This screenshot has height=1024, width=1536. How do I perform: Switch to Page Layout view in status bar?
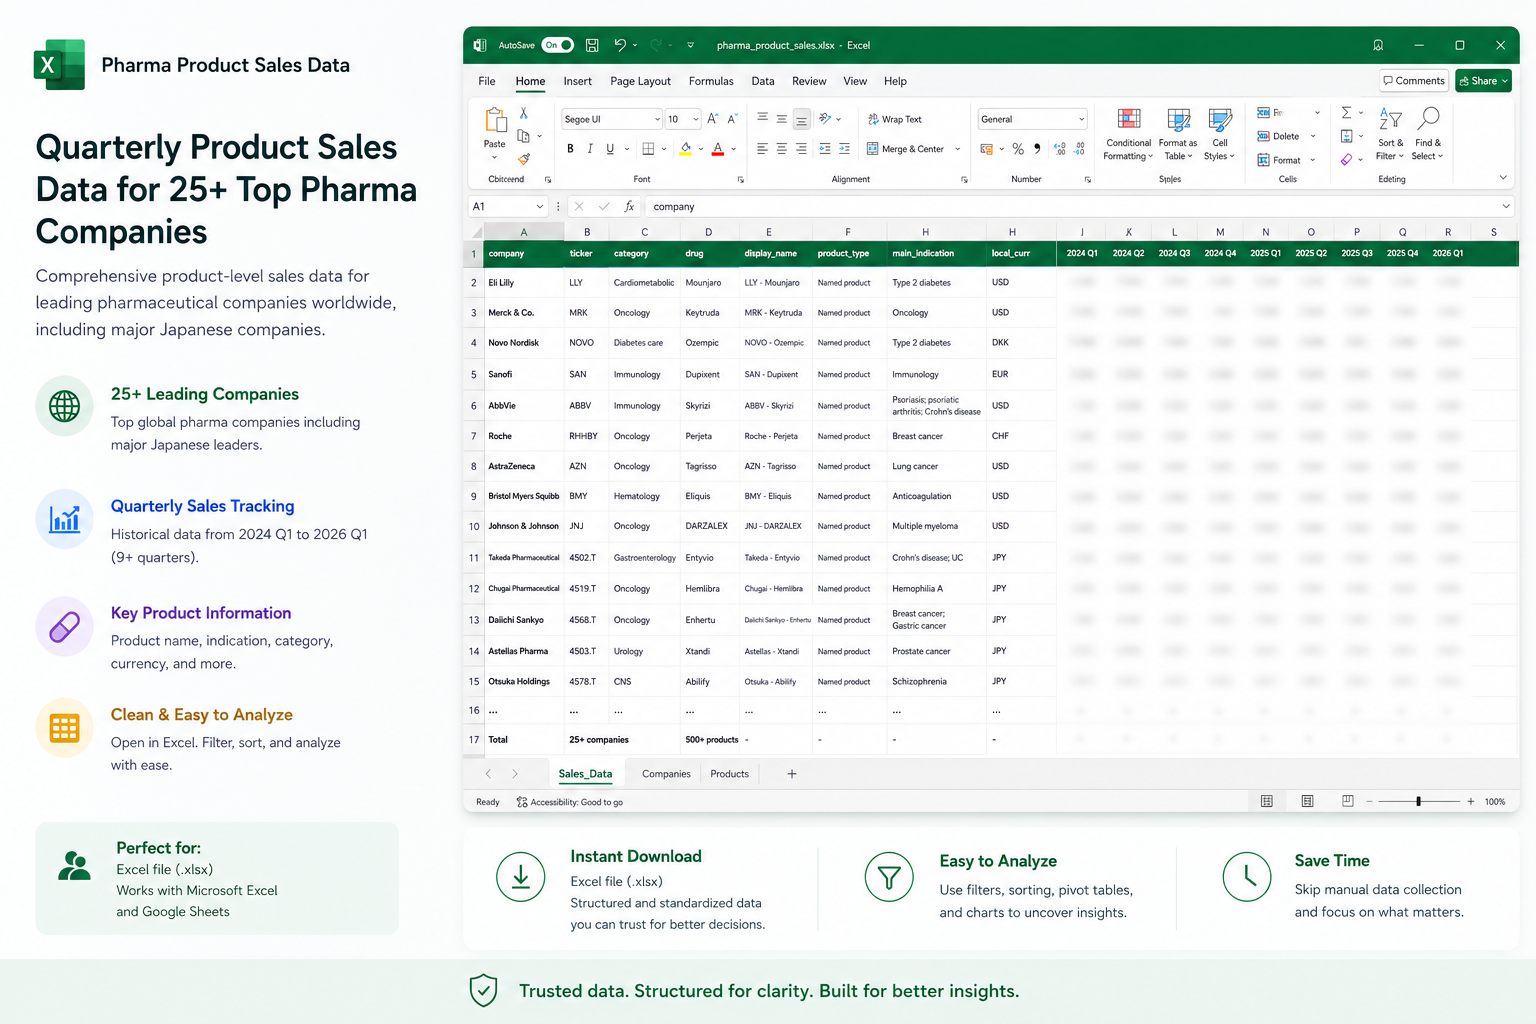pyautogui.click(x=1307, y=801)
